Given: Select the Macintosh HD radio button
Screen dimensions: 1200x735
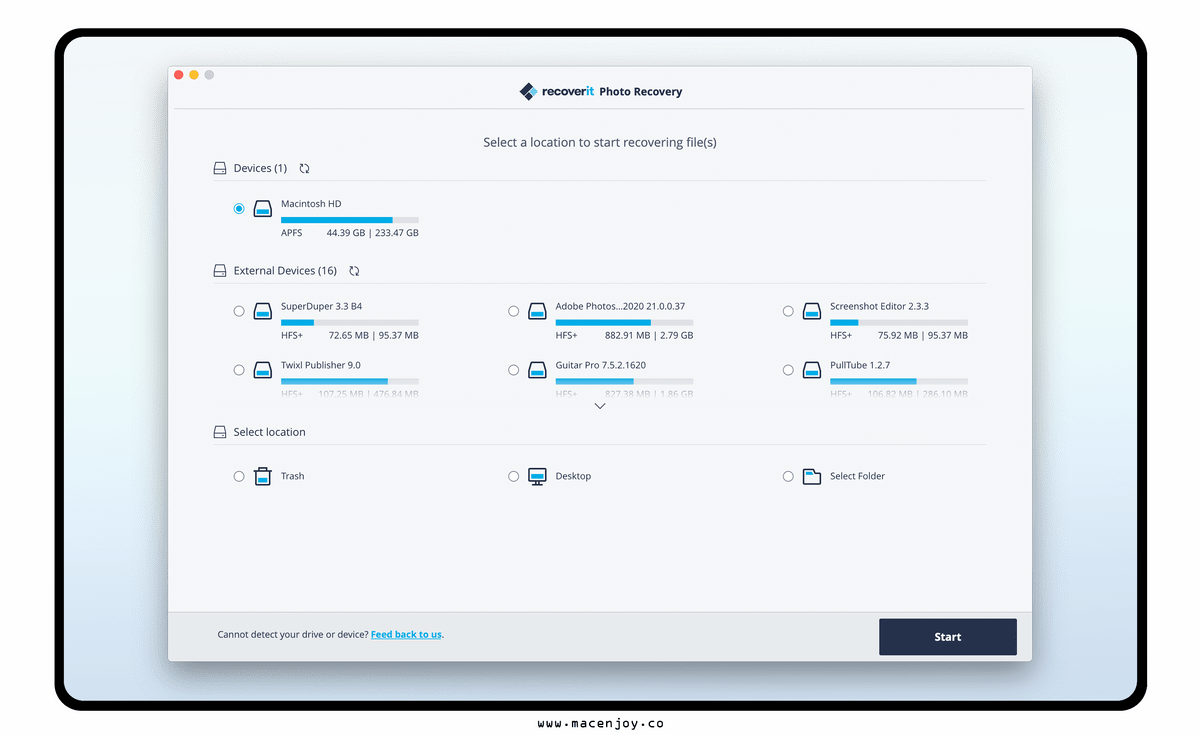Looking at the screenshot, I should pos(239,209).
